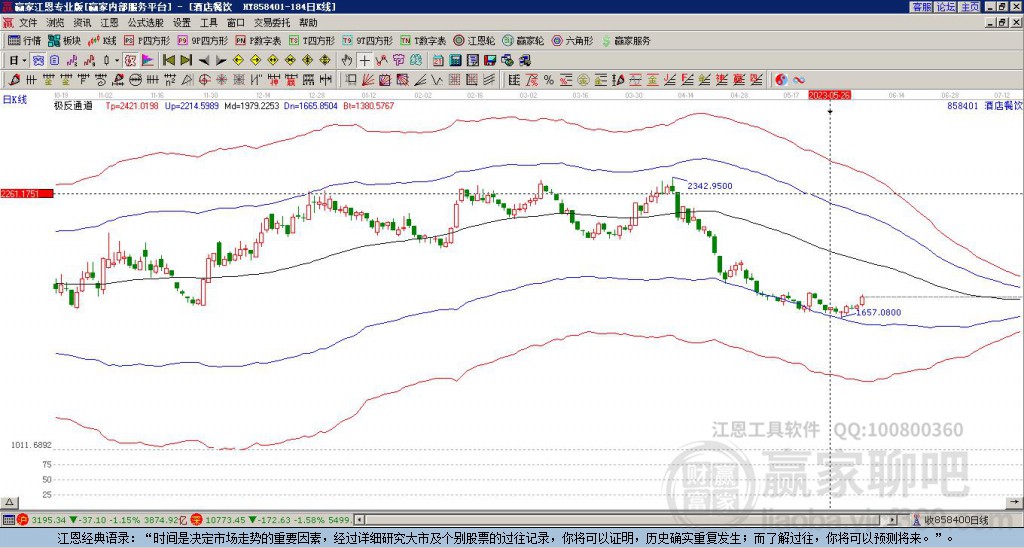Click the horizontal scrollbar right arrow
This screenshot has height=548, width=1024.
point(891,520)
